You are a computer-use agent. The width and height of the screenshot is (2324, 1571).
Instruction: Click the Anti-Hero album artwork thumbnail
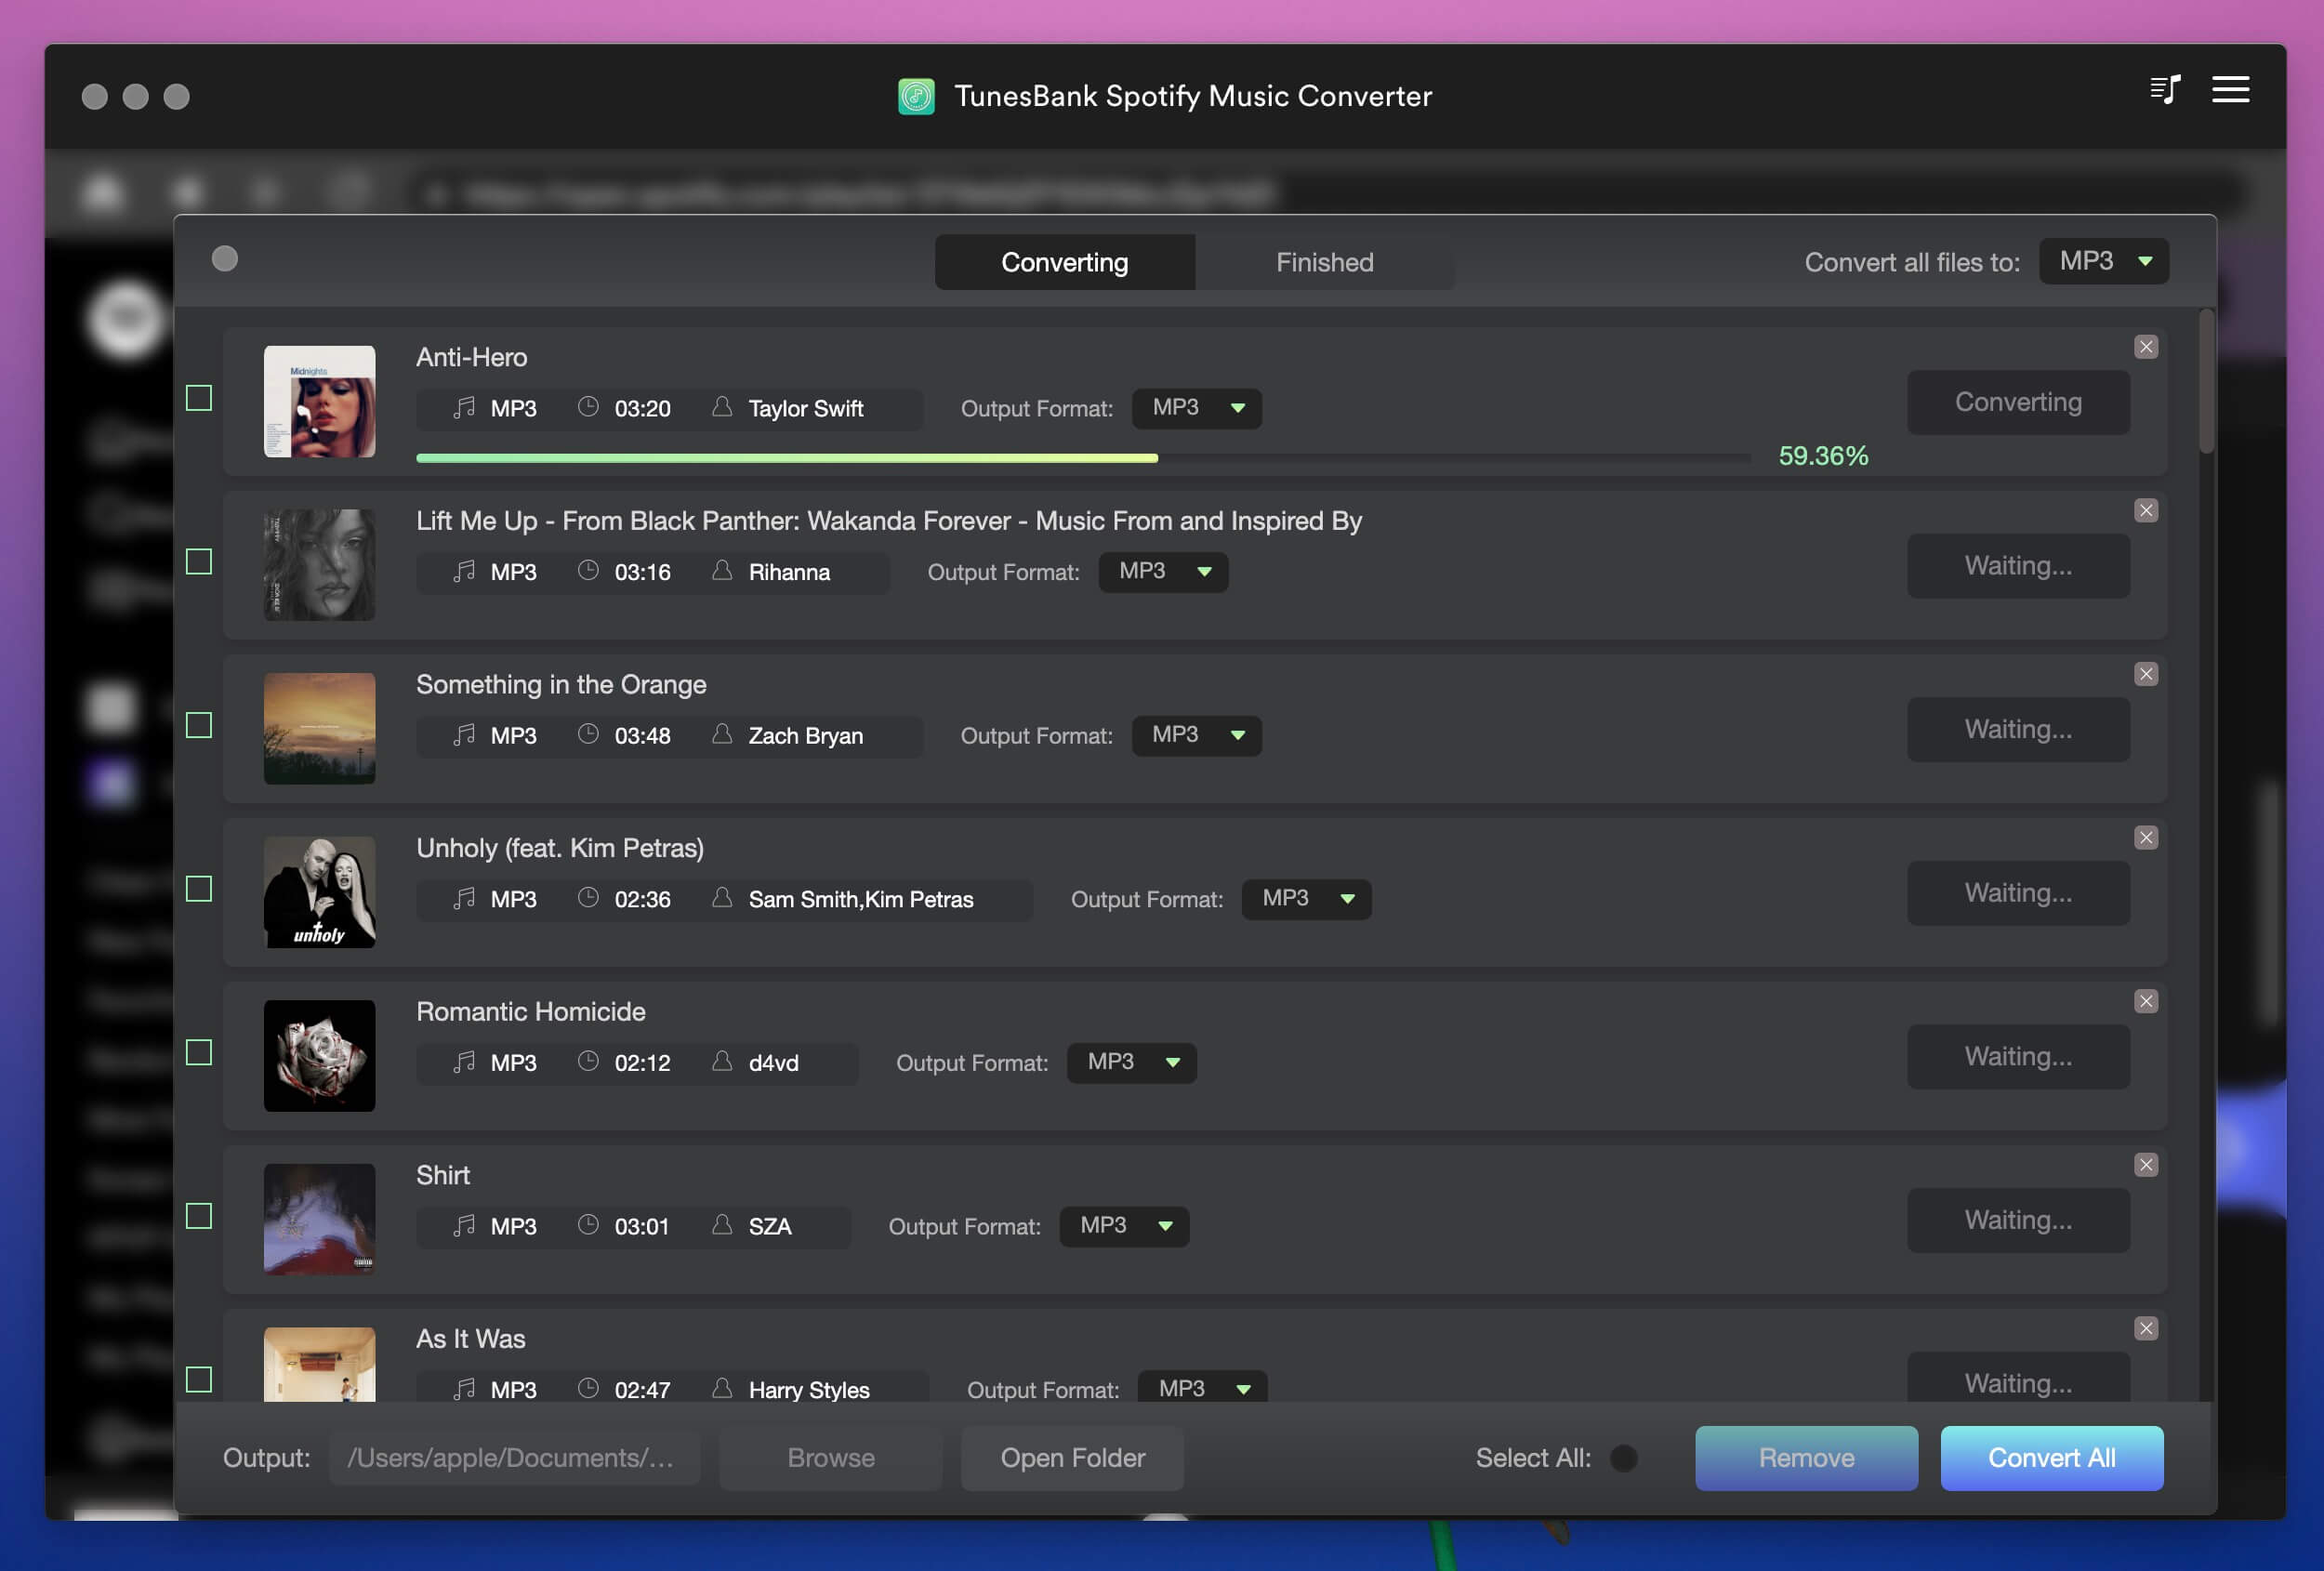pos(321,400)
